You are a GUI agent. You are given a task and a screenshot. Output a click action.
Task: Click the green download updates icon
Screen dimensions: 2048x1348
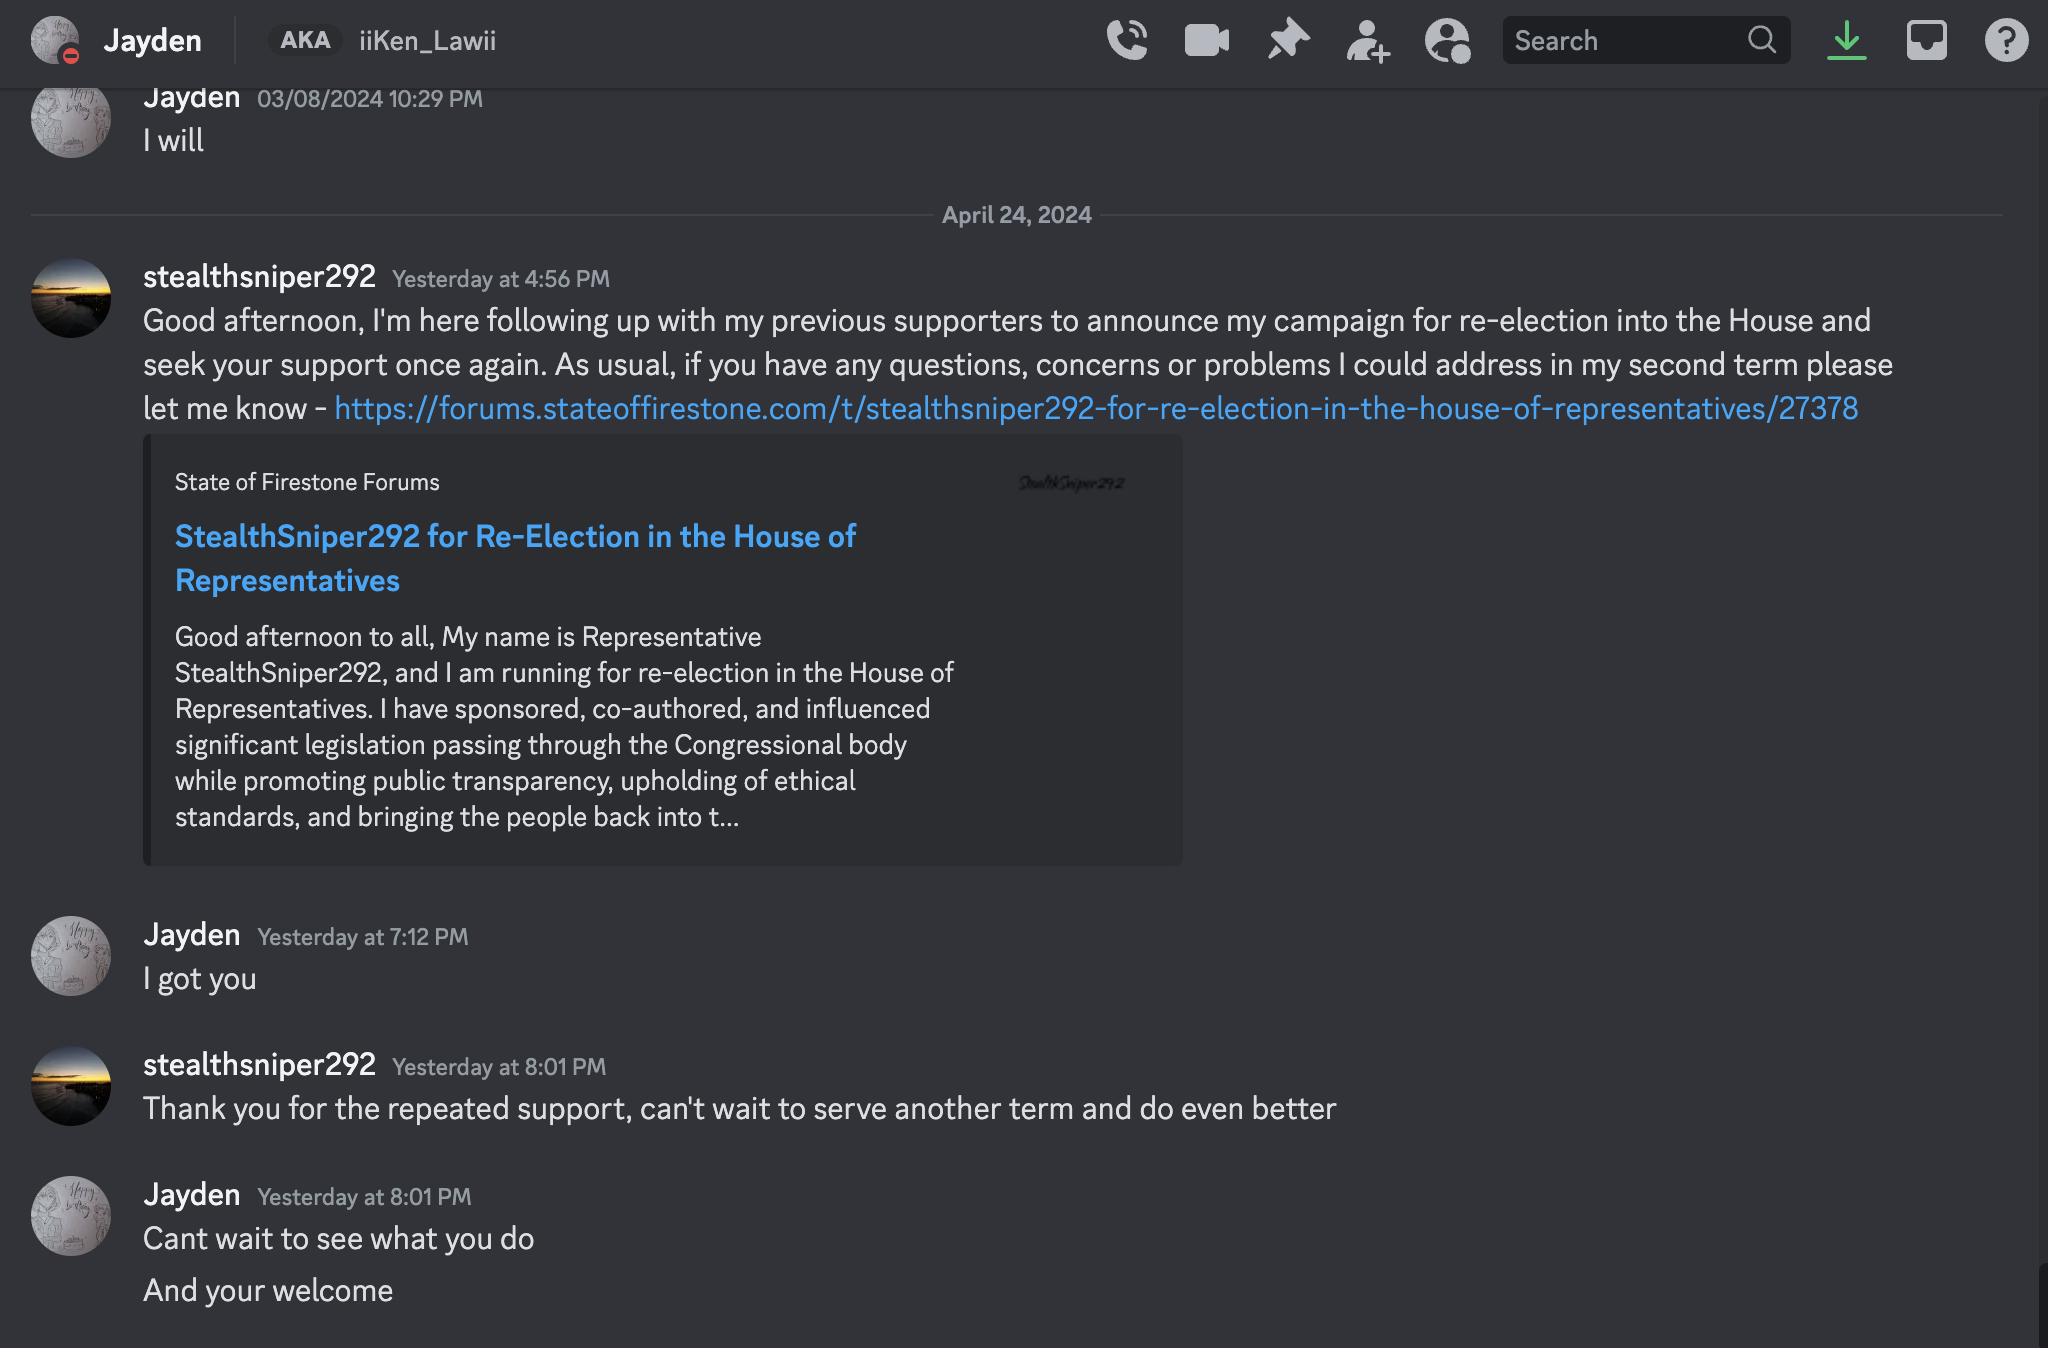[x=1847, y=41]
